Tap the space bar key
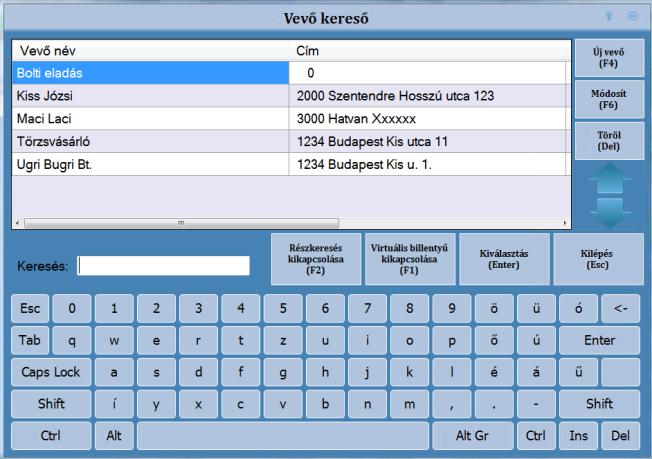Screen dimensions: 652x459 [283, 436]
